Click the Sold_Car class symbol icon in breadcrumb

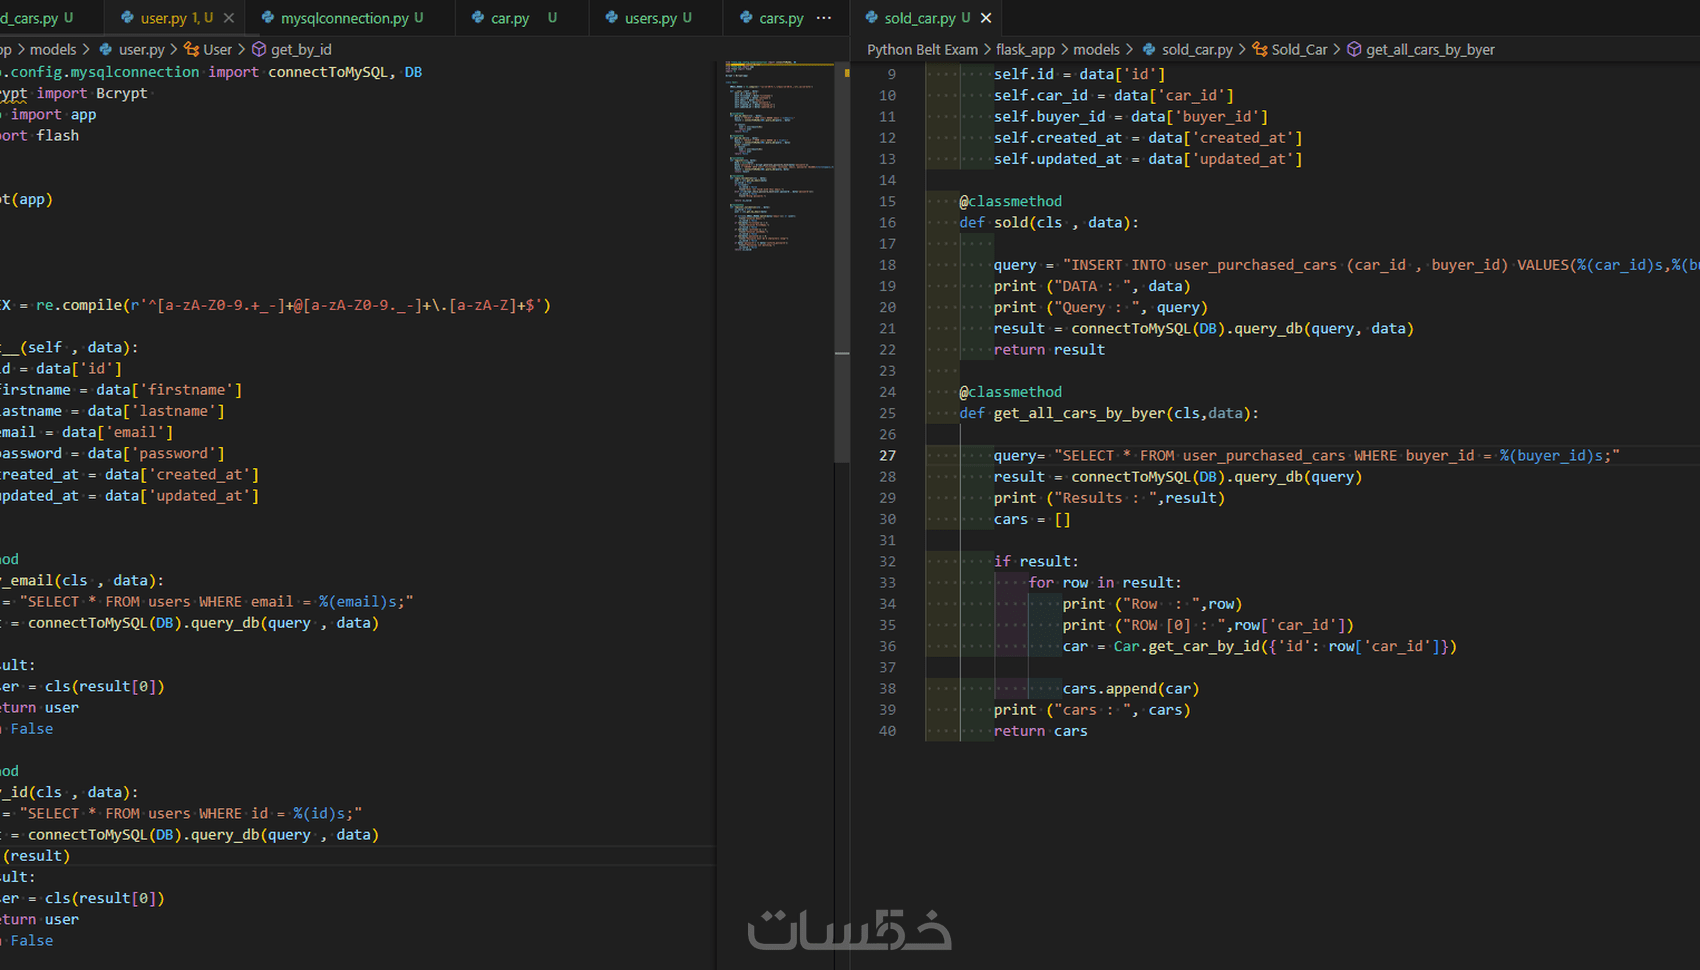pos(1262,49)
